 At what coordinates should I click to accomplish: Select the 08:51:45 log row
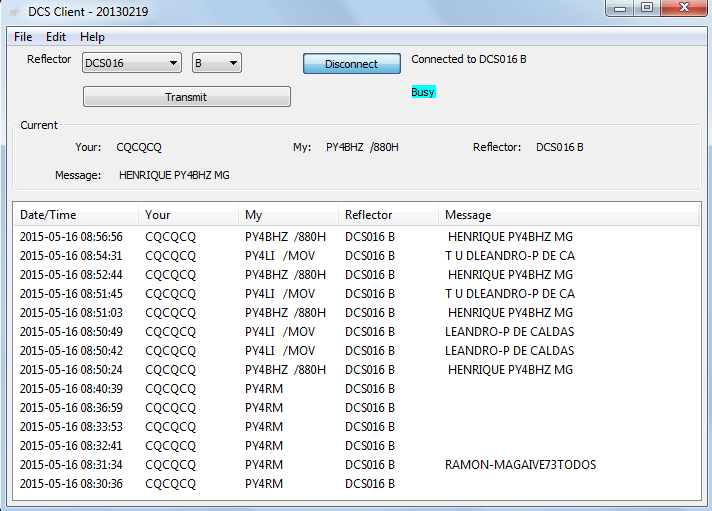pyautogui.click(x=356, y=294)
